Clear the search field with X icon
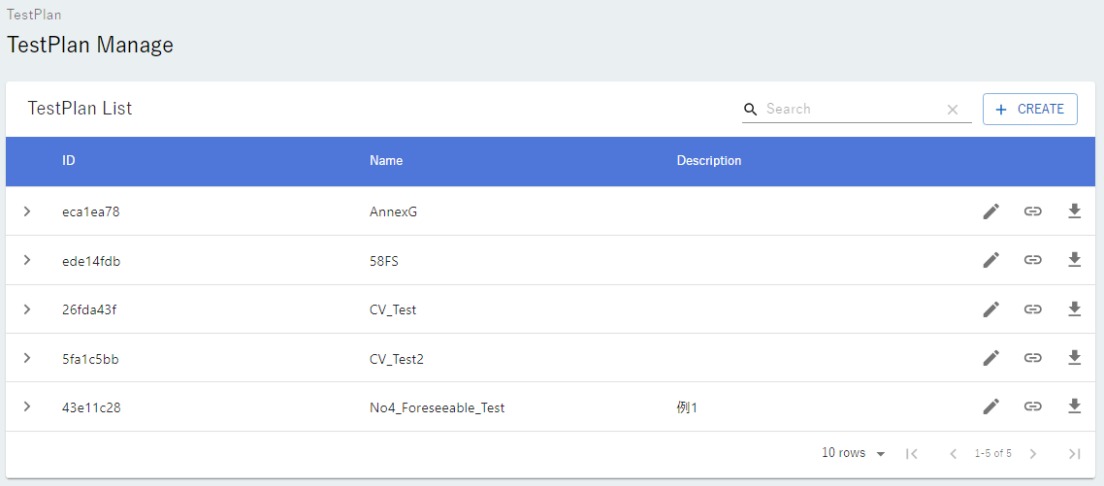This screenshot has height=486, width=1104. [x=952, y=110]
